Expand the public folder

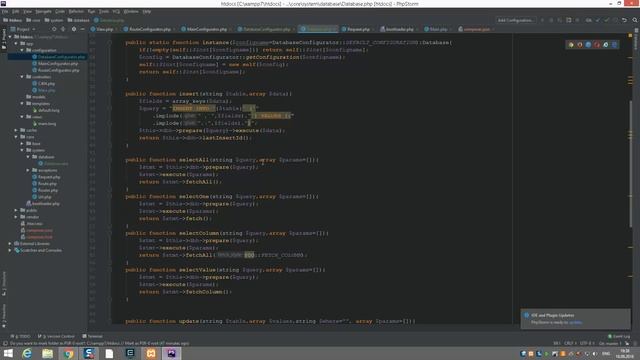click(x=16, y=210)
